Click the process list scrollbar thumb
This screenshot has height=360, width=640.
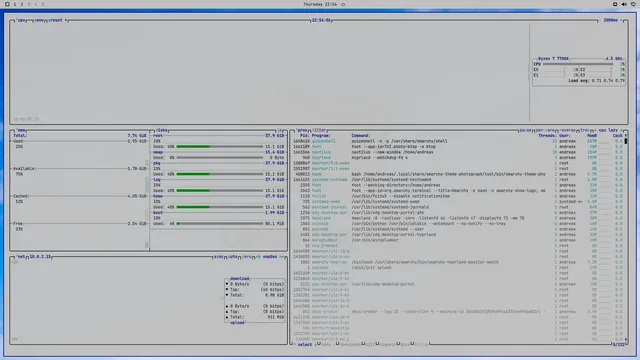point(626,141)
